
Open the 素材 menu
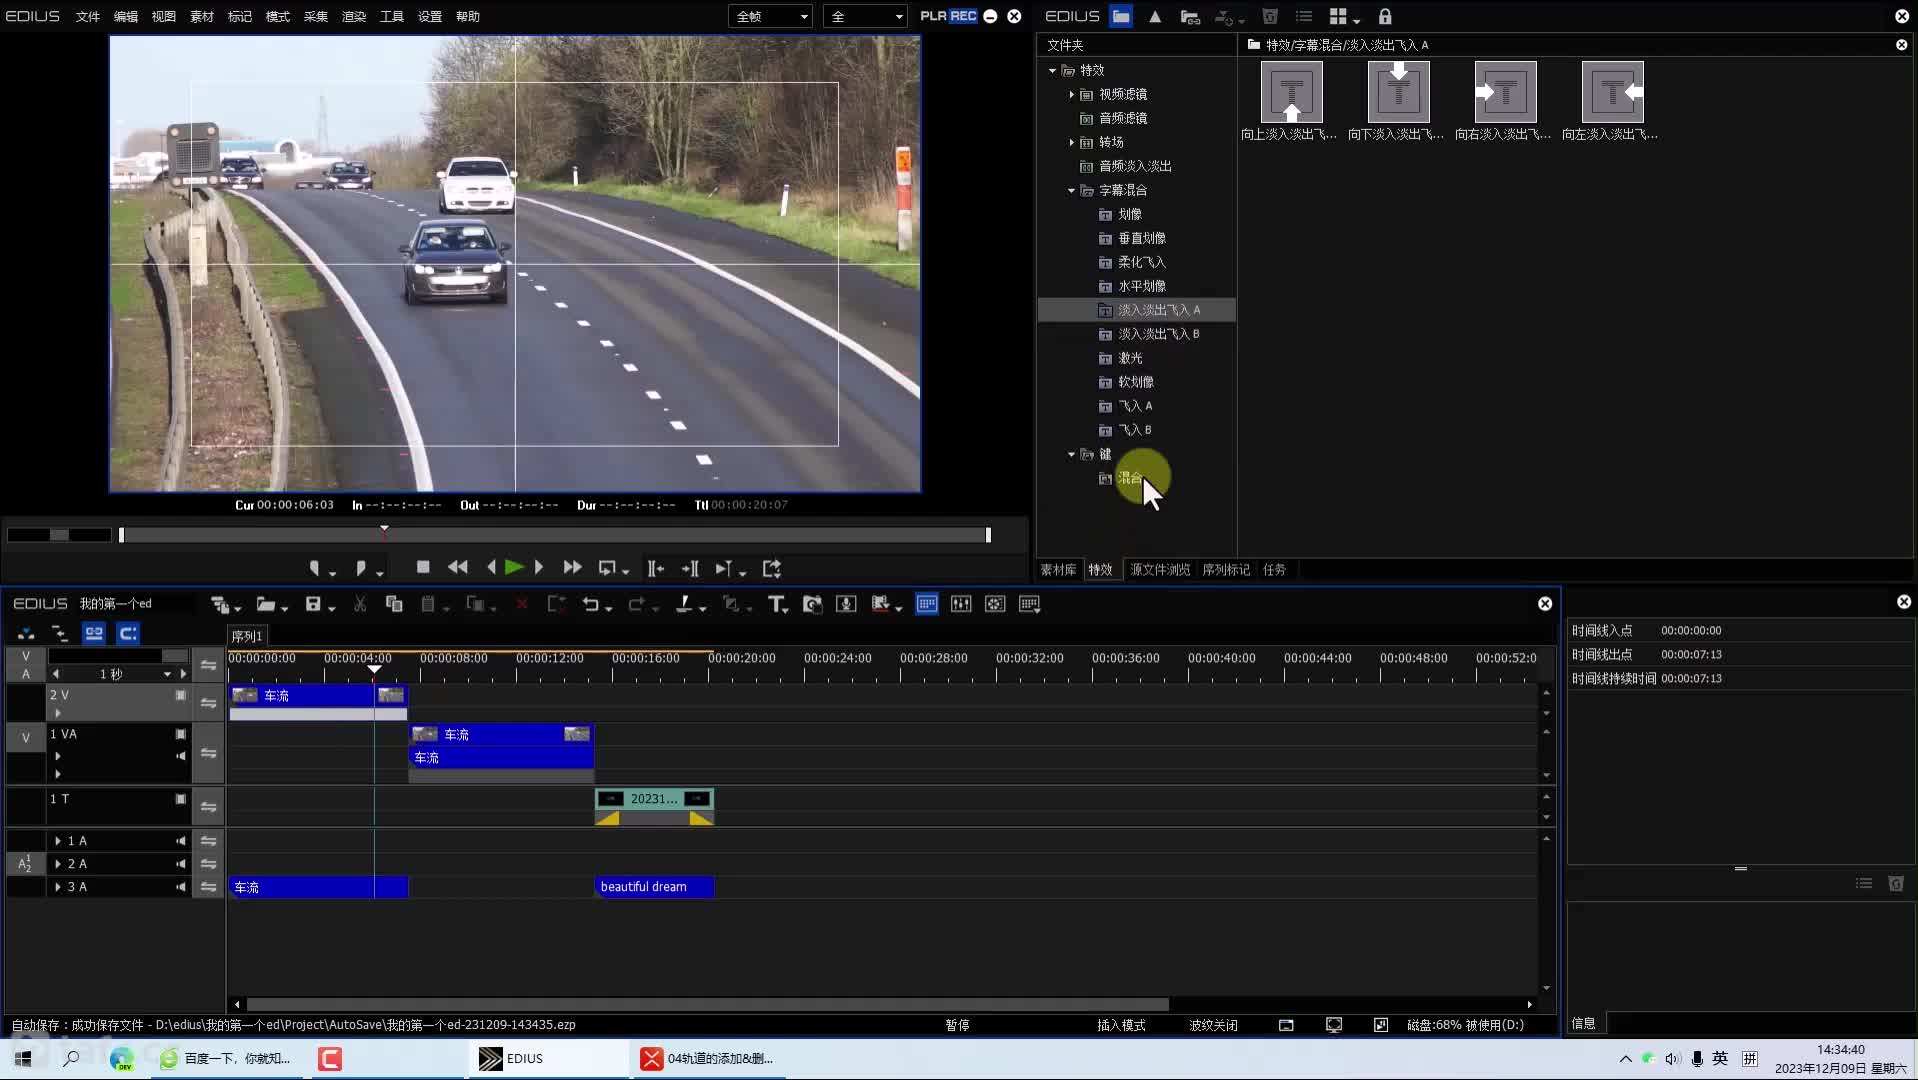point(202,16)
